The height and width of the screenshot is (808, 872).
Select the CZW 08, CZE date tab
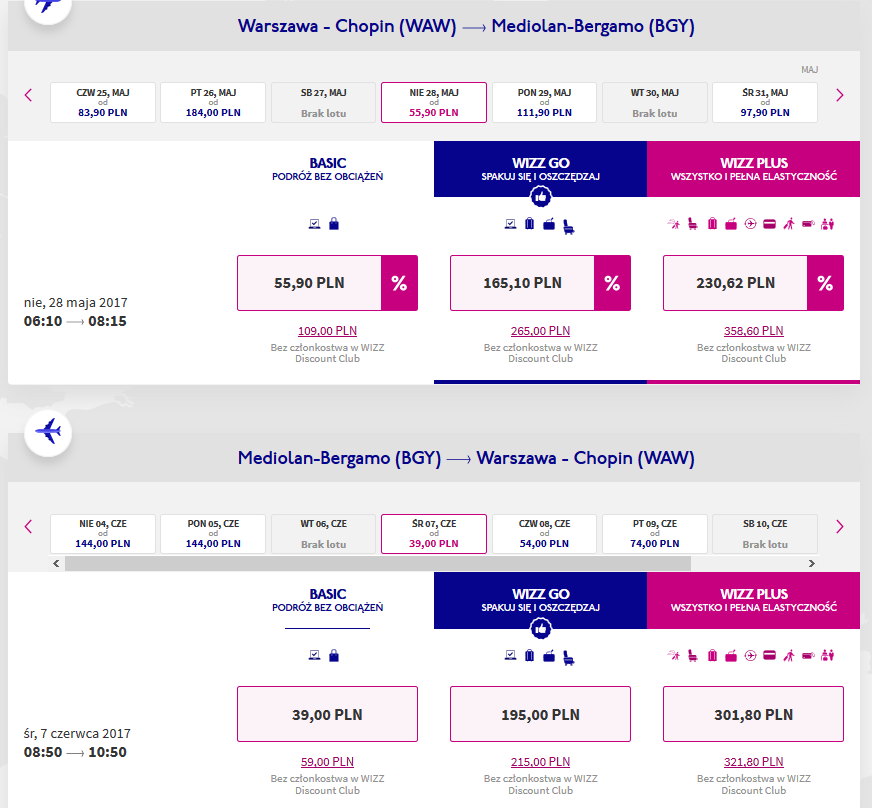click(544, 534)
